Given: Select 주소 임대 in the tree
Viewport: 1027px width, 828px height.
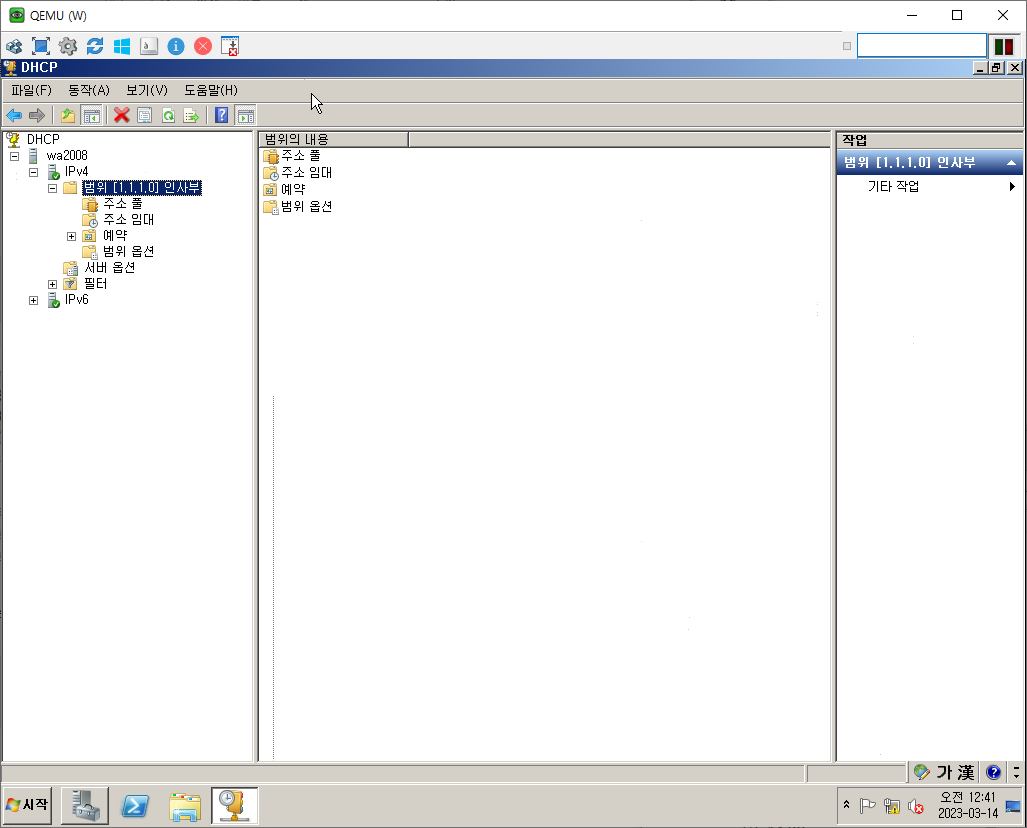Looking at the screenshot, I should [129, 219].
